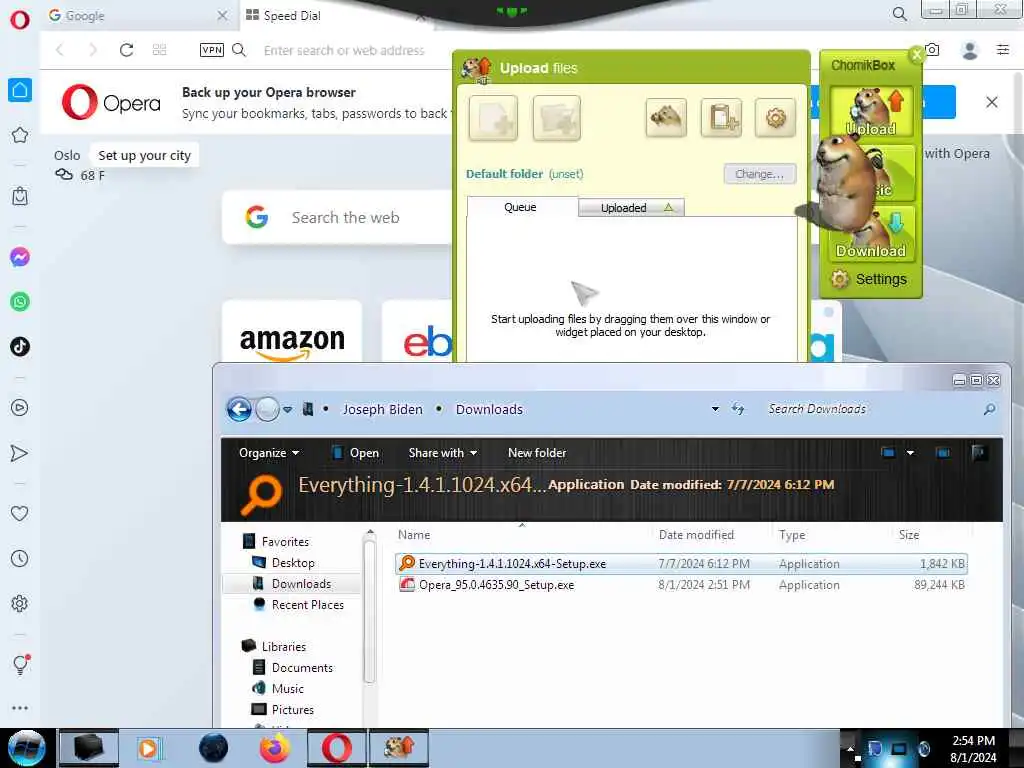1024x768 pixels.
Task: Select Documents under Libraries
Action: point(293,667)
